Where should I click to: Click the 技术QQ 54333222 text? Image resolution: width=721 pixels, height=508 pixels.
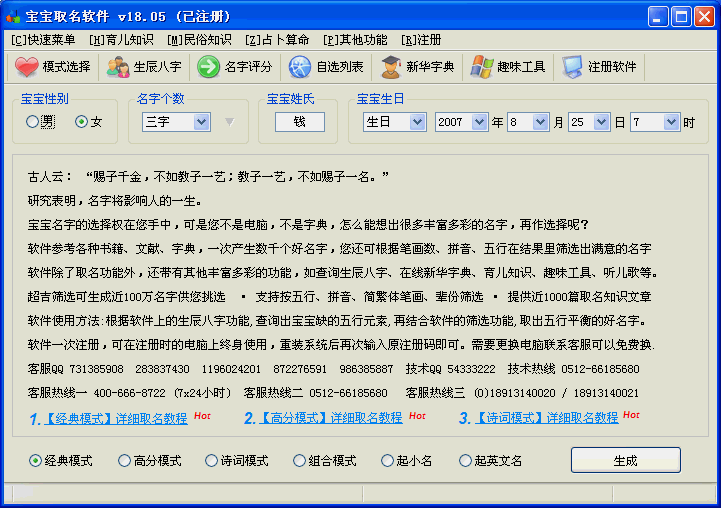tap(451, 369)
